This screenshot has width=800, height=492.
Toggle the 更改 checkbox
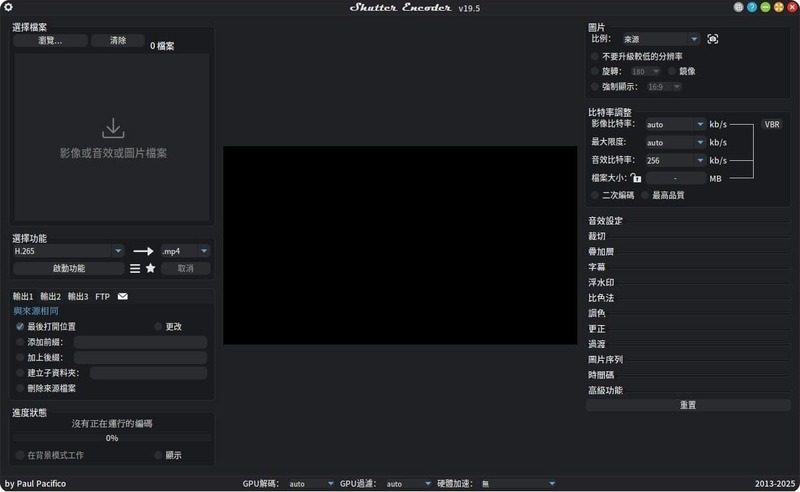pos(158,327)
